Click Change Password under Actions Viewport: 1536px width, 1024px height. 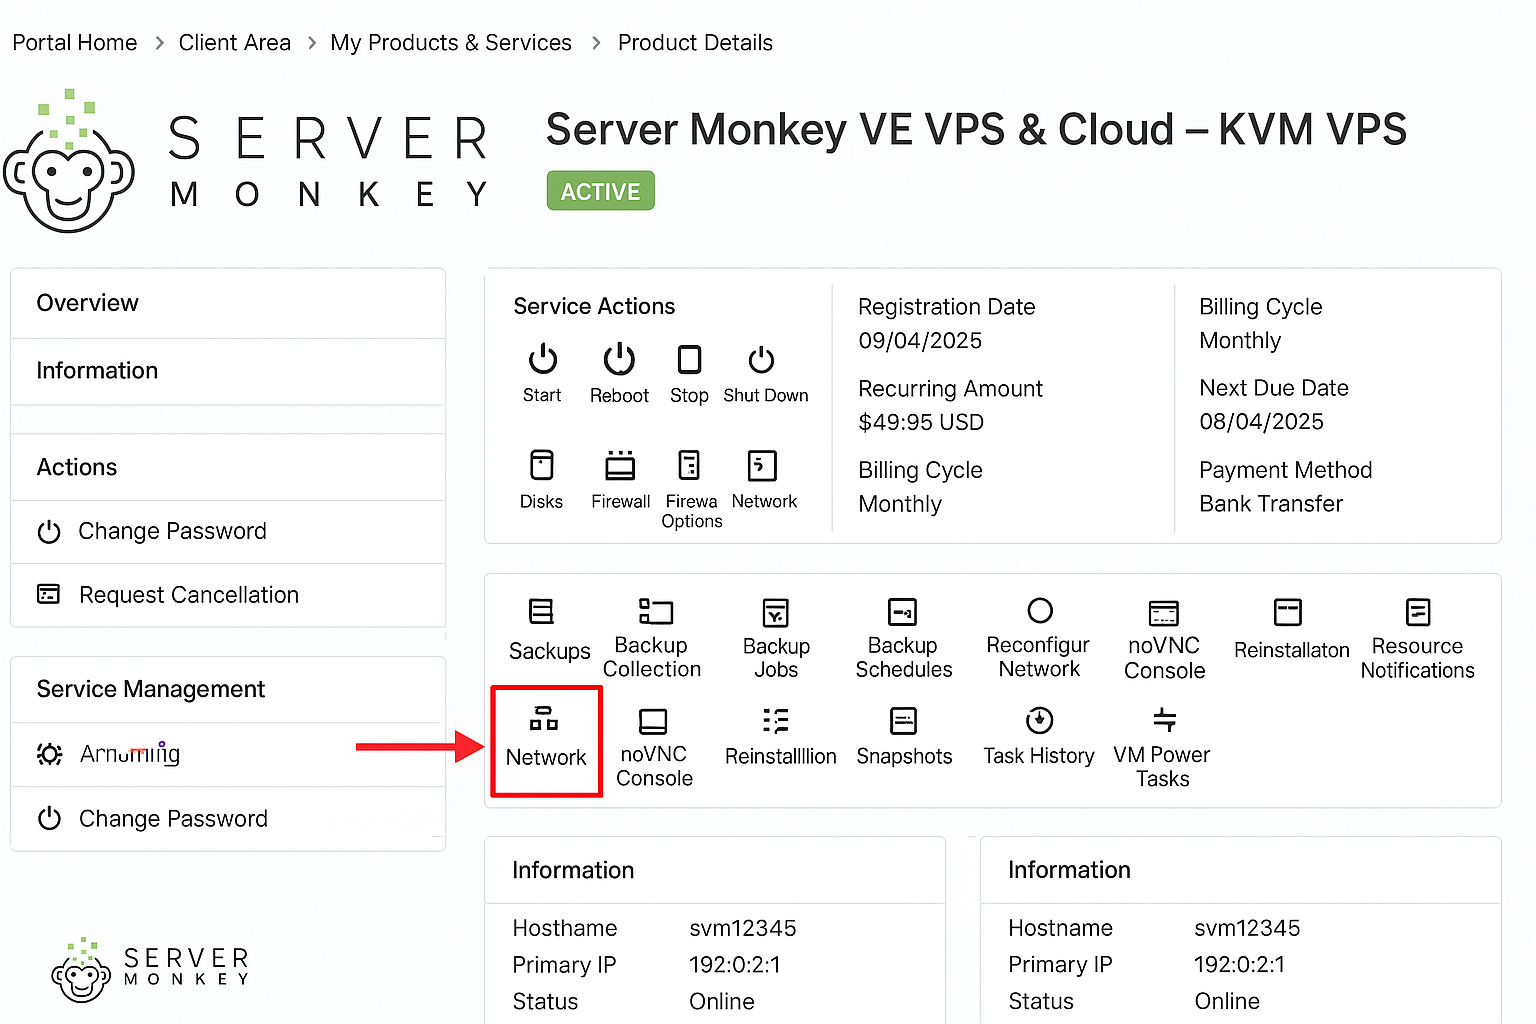point(228,531)
